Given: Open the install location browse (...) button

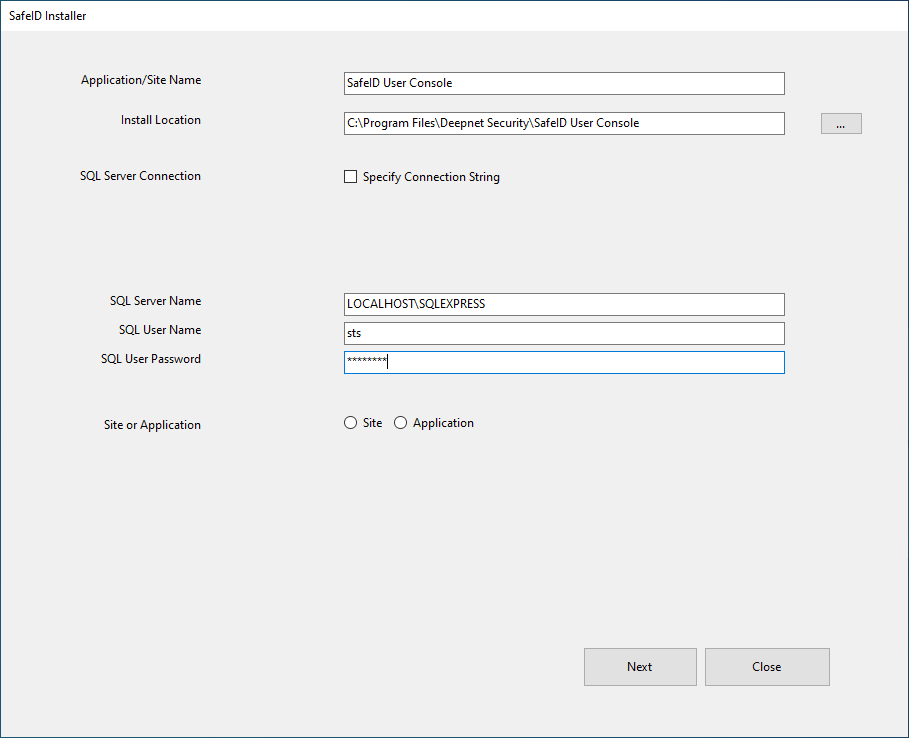Looking at the screenshot, I should (x=841, y=124).
